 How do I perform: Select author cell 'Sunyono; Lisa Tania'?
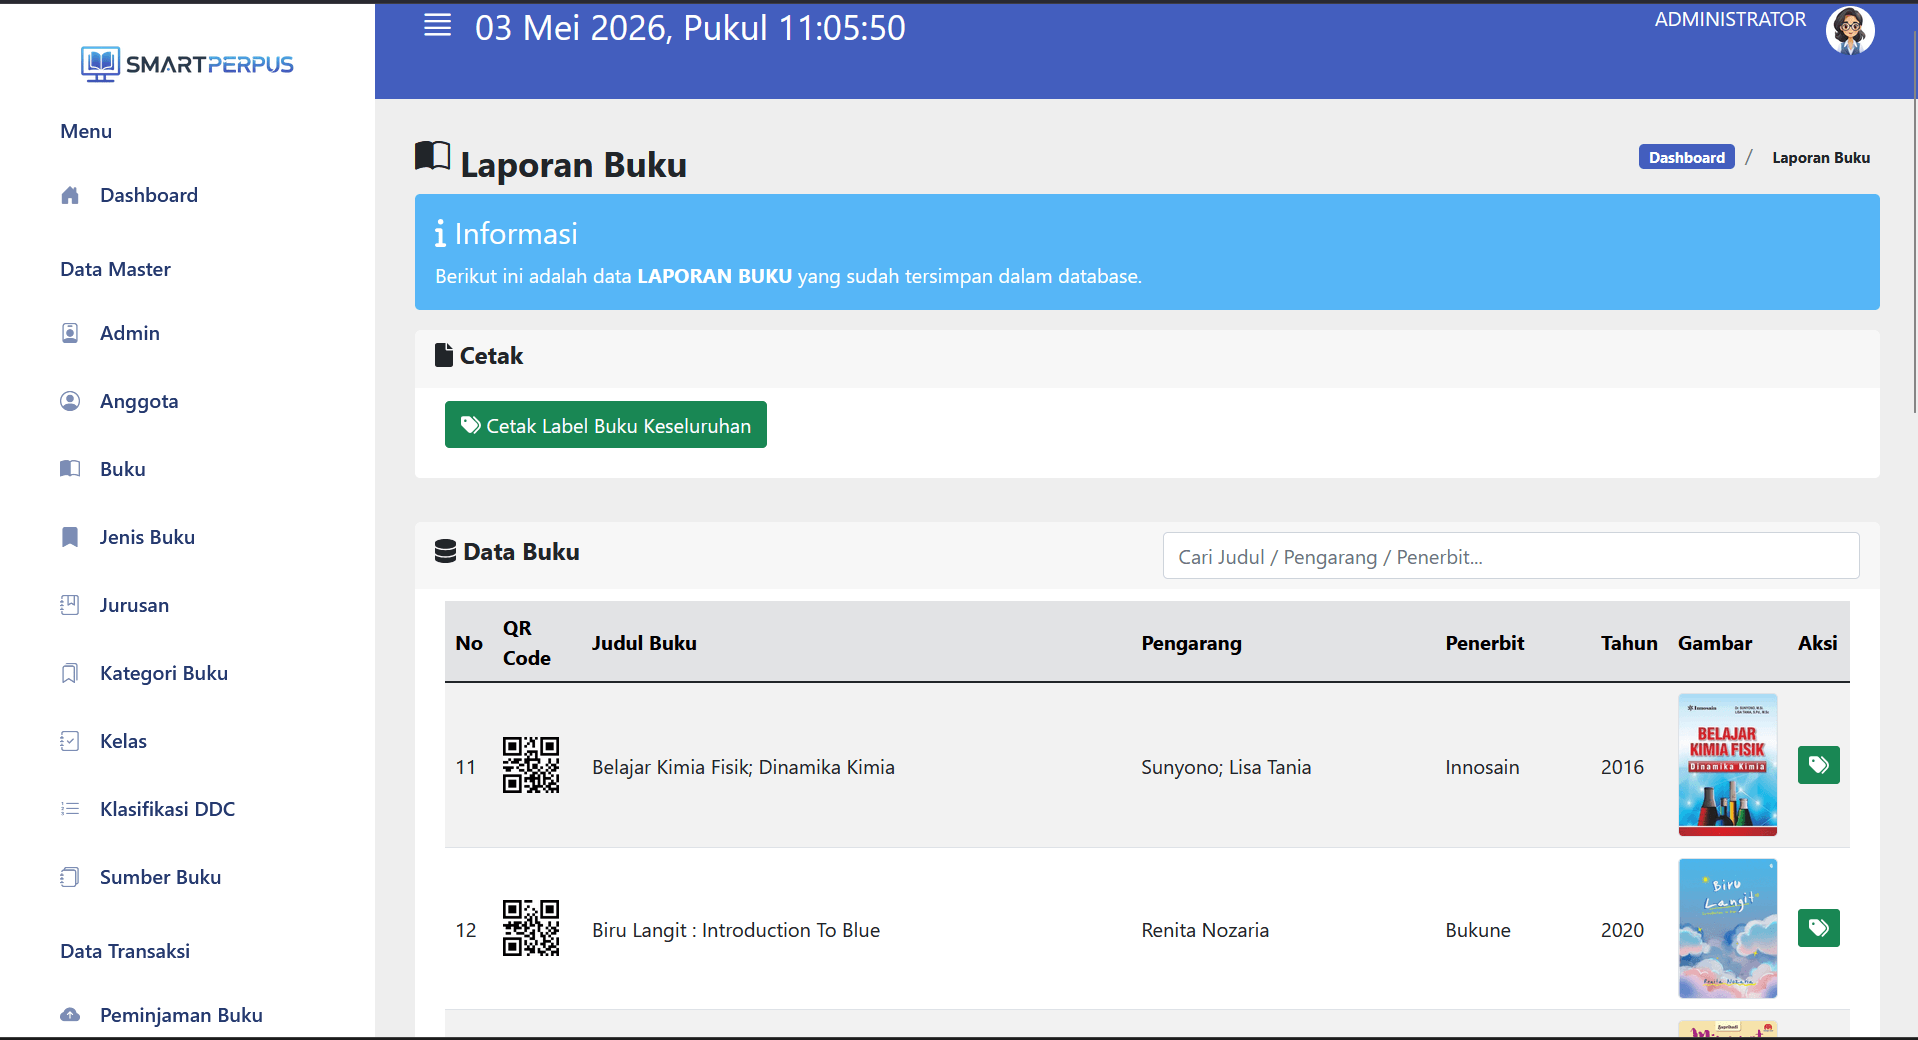tap(1226, 767)
